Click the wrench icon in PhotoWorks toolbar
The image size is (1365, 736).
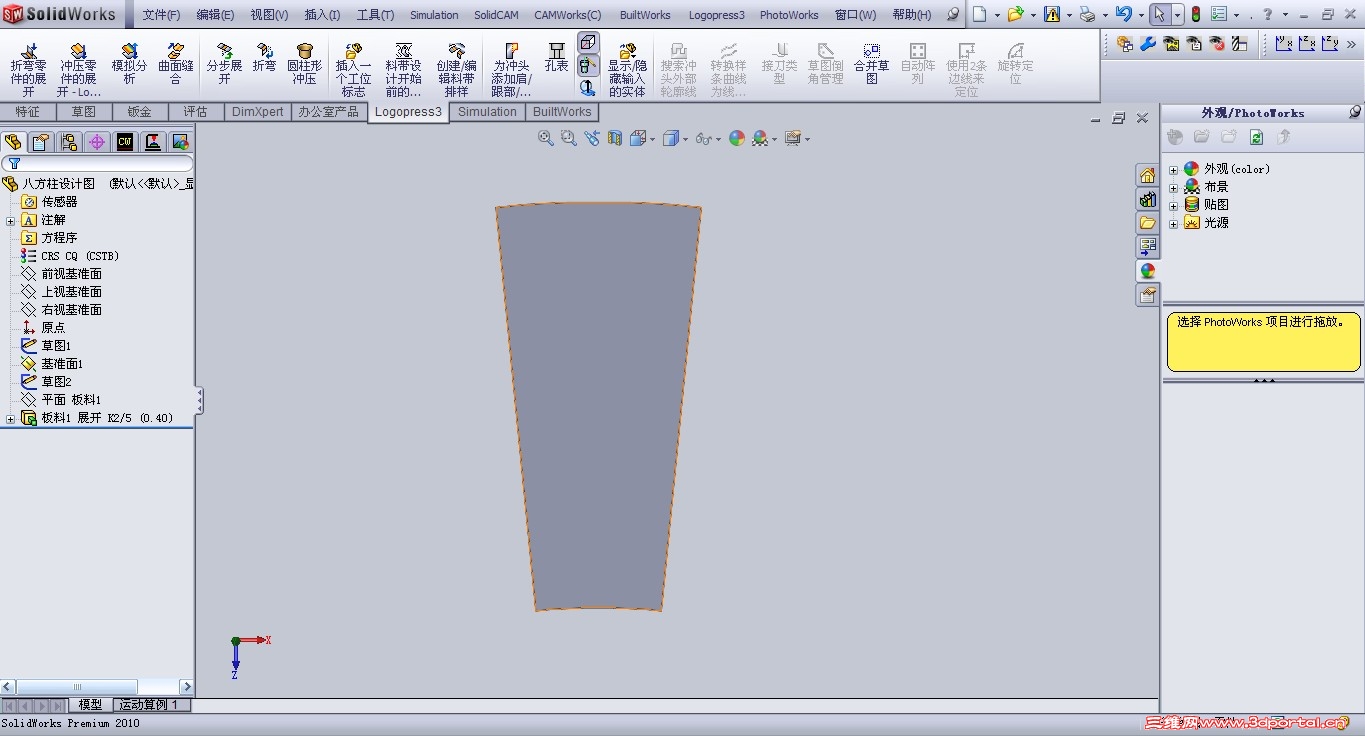tap(1148, 43)
